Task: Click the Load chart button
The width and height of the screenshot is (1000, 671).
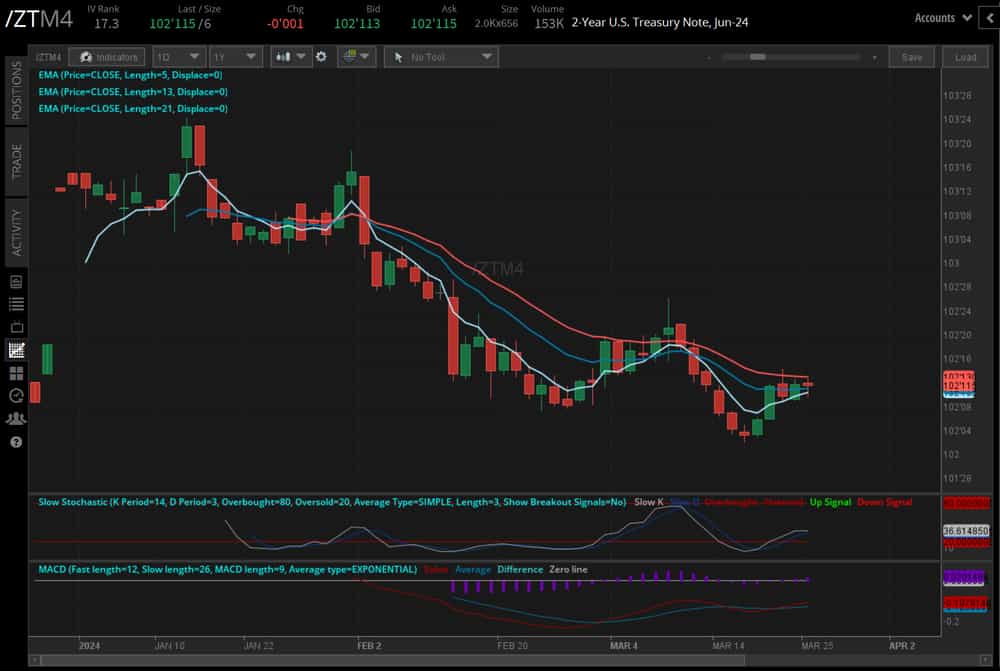Action: coord(965,57)
